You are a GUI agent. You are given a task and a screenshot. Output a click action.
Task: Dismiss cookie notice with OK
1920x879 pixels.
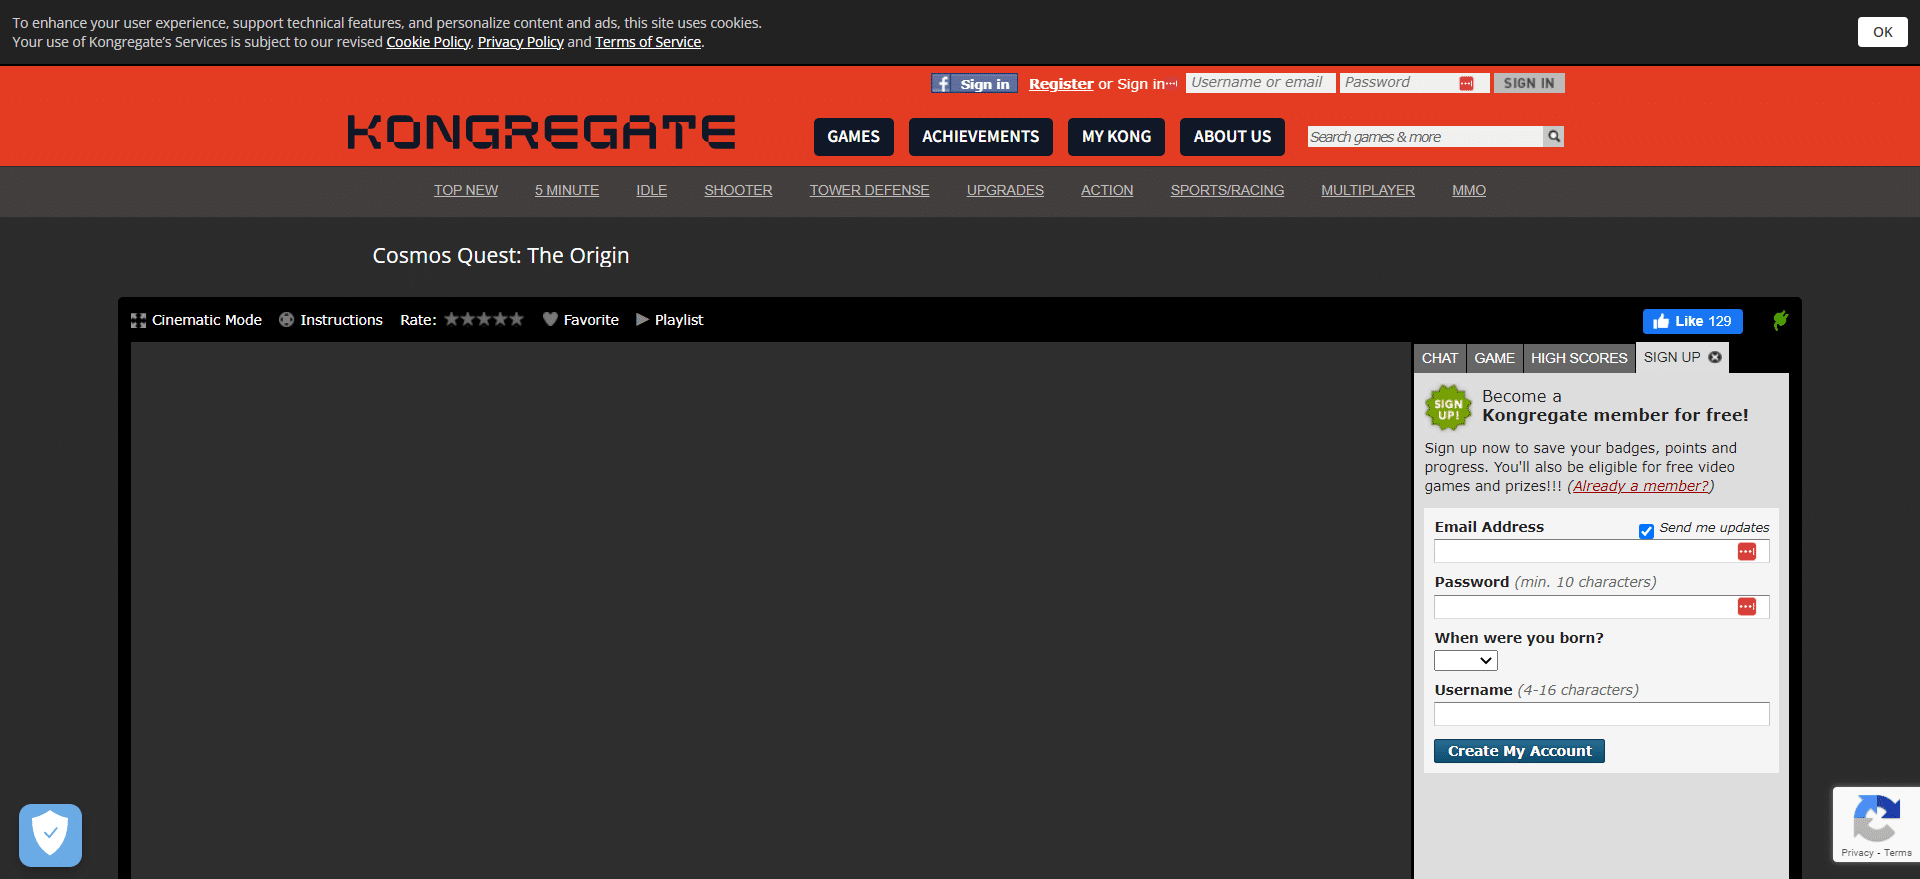point(1883,32)
